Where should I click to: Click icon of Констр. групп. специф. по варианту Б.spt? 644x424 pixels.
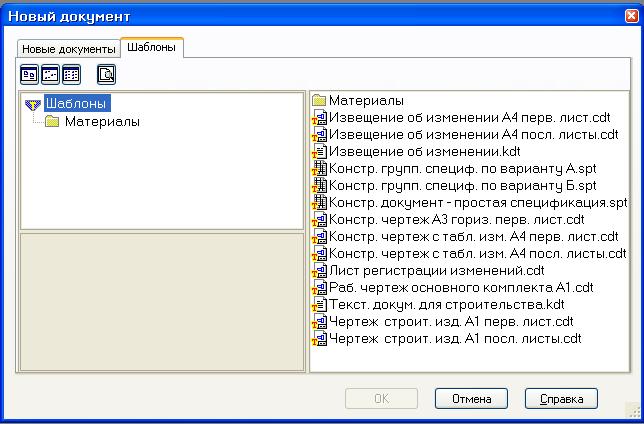point(319,186)
